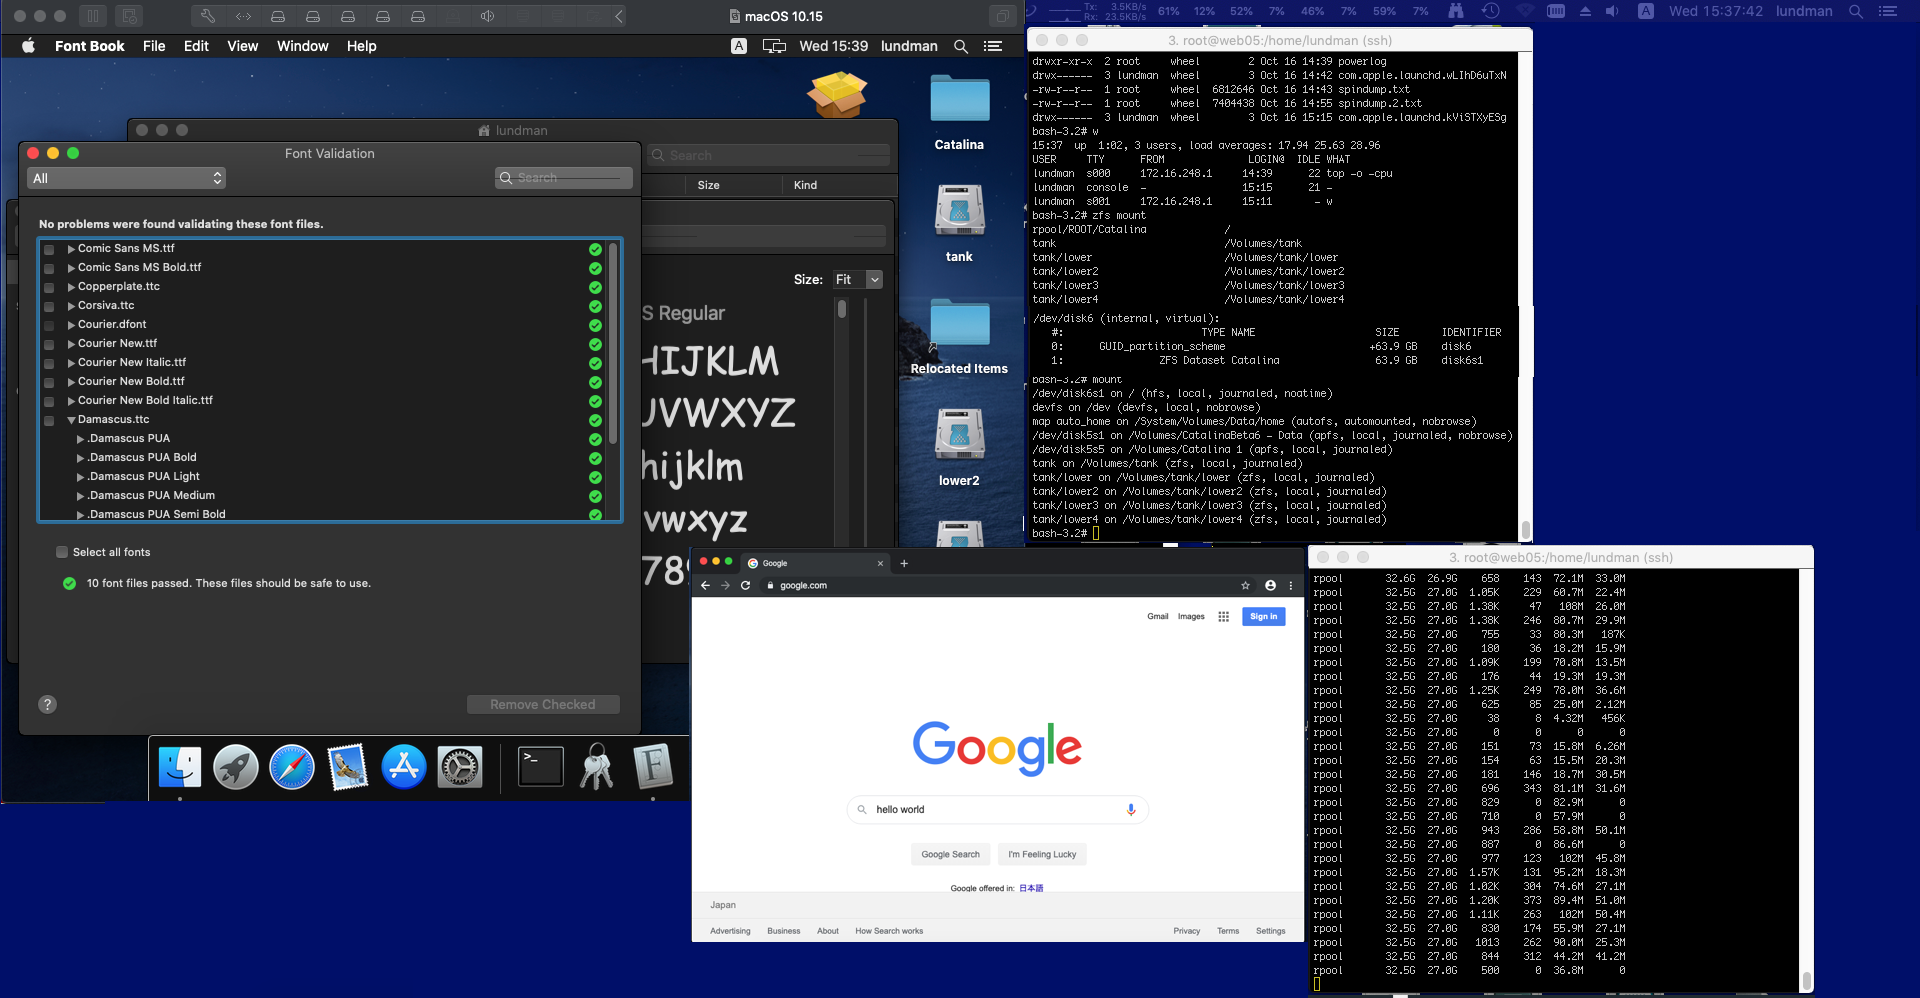Launch Launchpad rocket icon in Dock
This screenshot has height=998, width=1920.
[236, 767]
